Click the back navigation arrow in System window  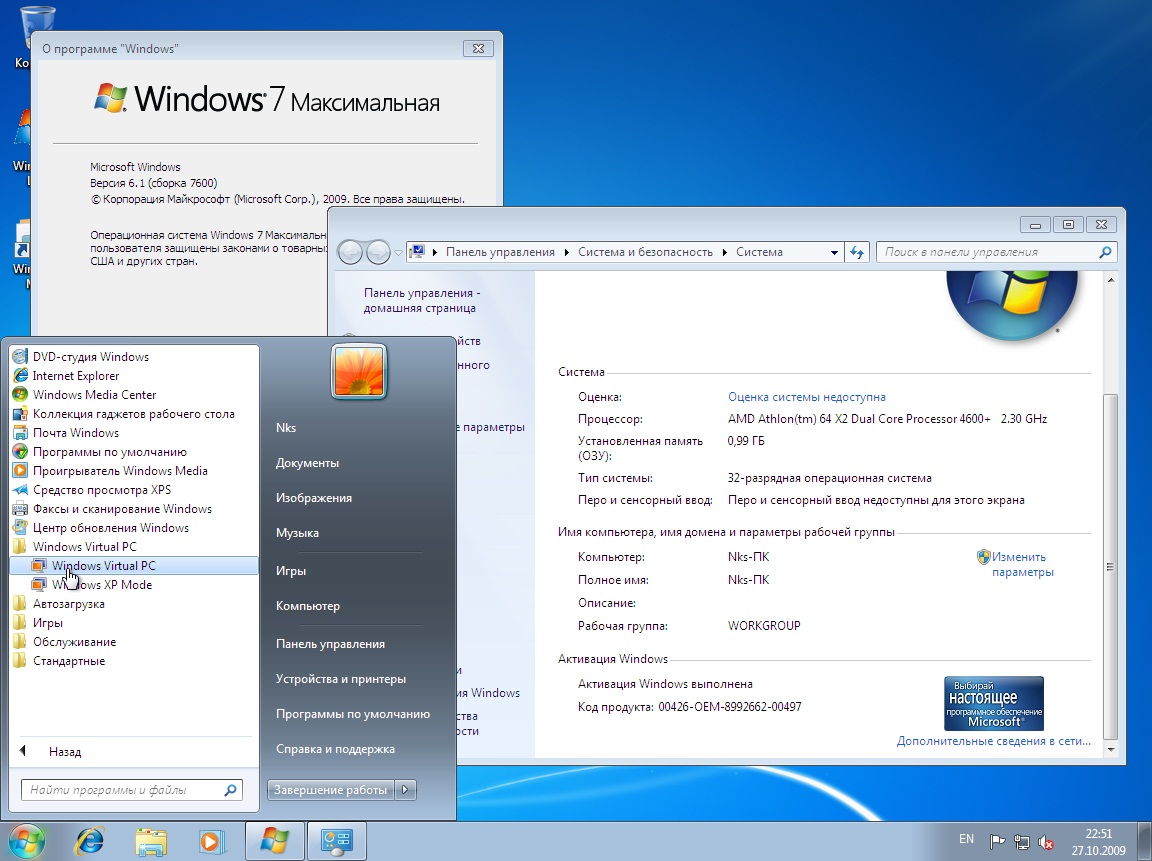click(x=350, y=253)
